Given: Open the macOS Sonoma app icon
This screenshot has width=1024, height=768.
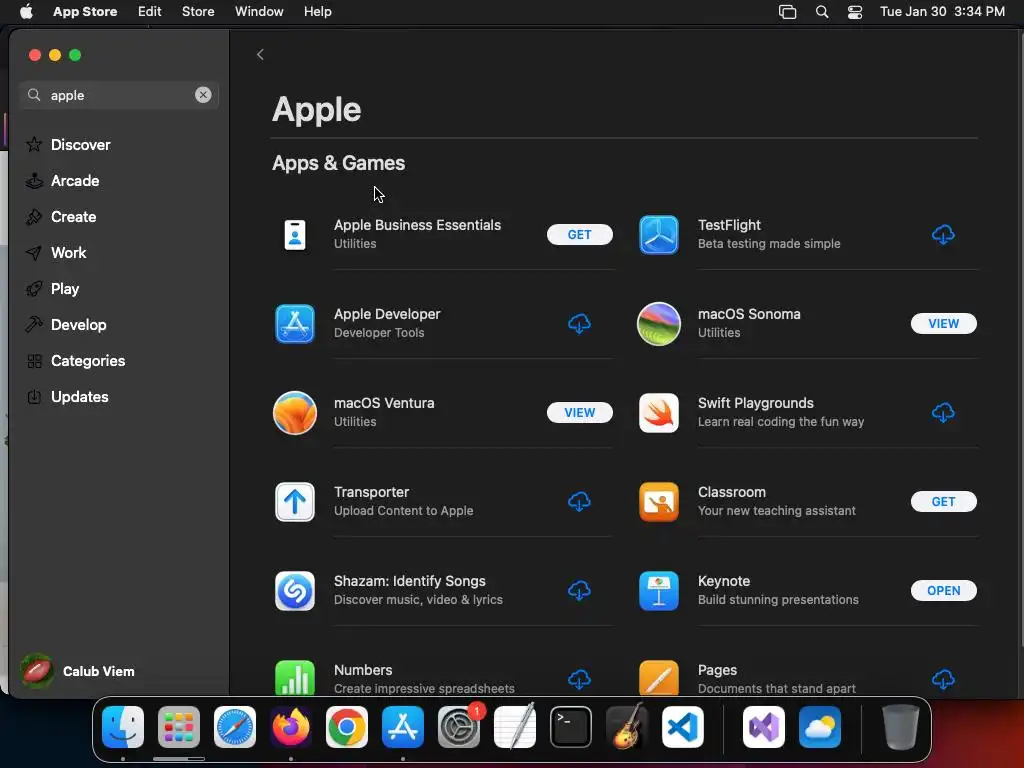Looking at the screenshot, I should (658, 323).
